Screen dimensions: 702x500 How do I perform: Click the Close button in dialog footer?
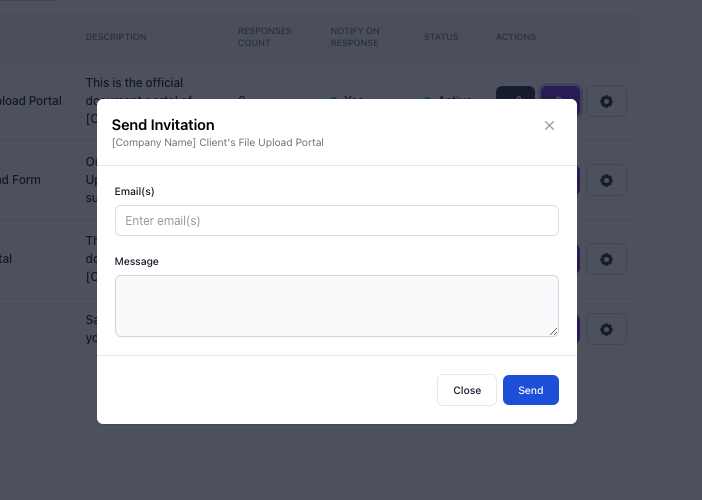(x=466, y=390)
